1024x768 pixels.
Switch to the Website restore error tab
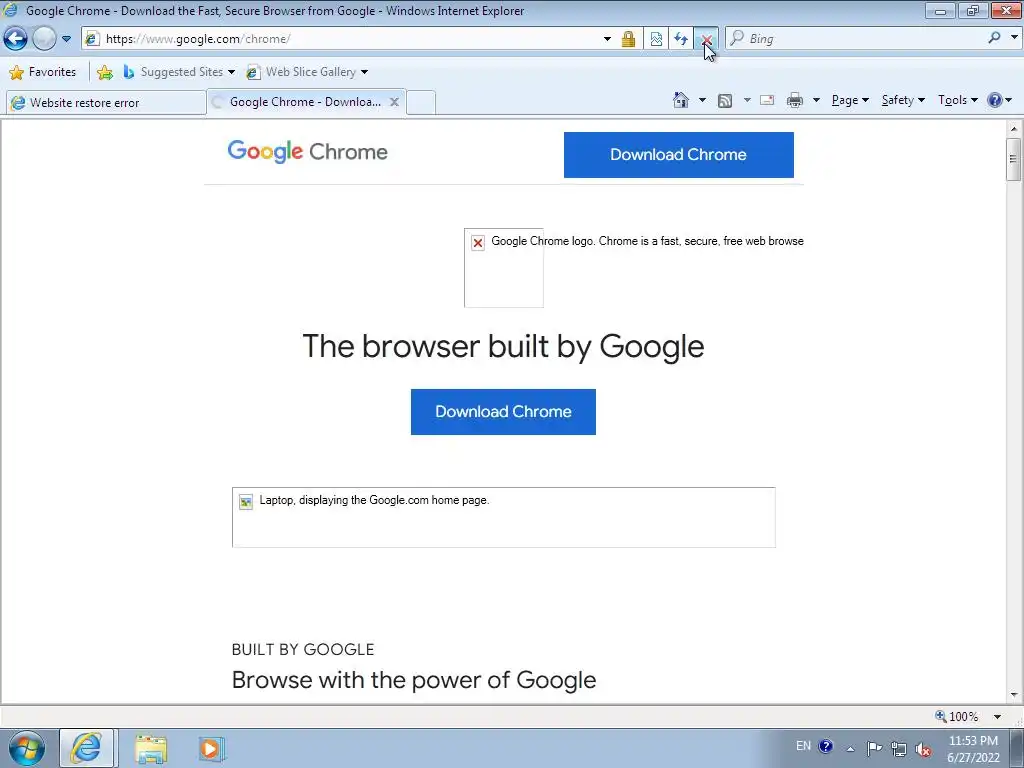(x=106, y=103)
